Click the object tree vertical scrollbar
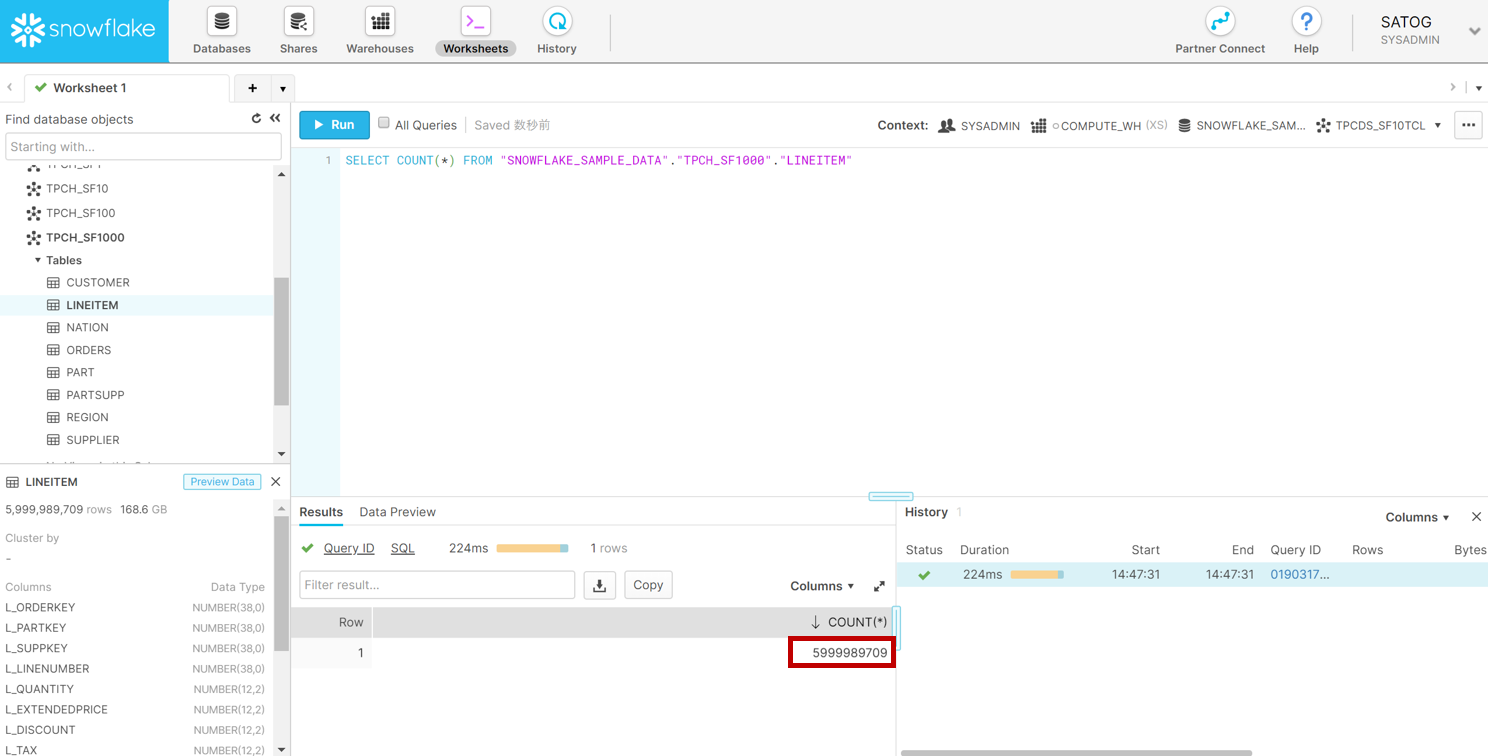1488x756 pixels. coord(281,340)
